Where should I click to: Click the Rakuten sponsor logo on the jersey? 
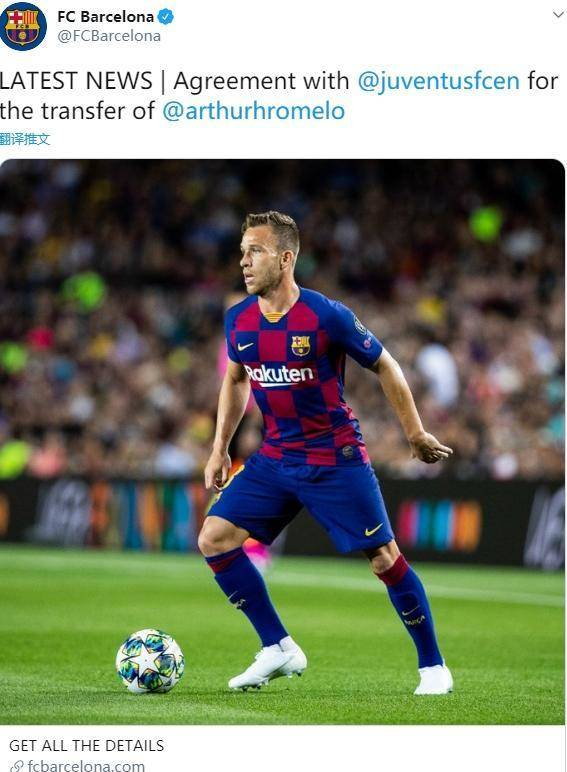[279, 375]
